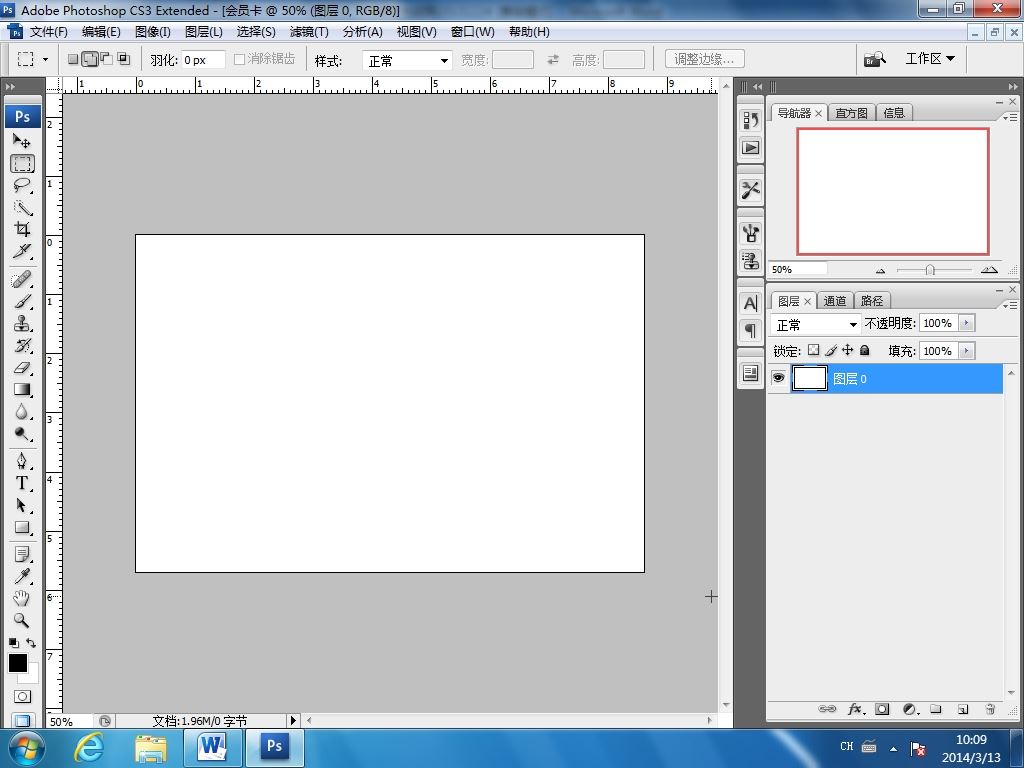Select the Zoom magnifier tool

point(22,620)
